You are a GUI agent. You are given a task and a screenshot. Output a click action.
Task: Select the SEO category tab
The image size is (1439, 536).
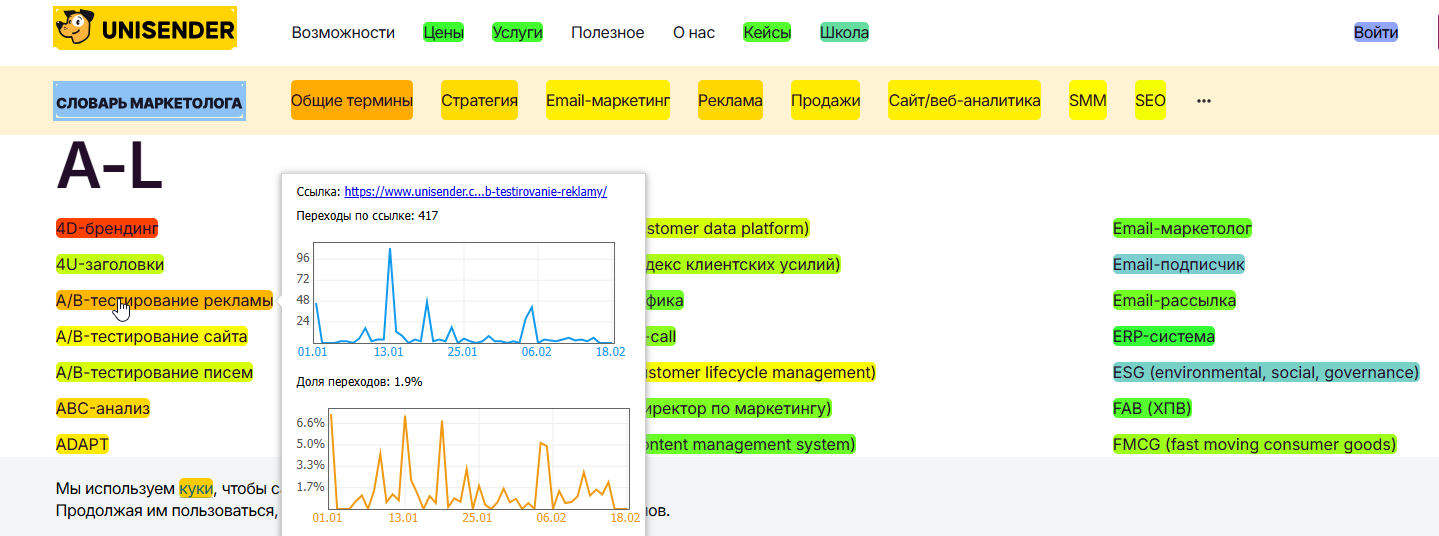pyautogui.click(x=1150, y=100)
